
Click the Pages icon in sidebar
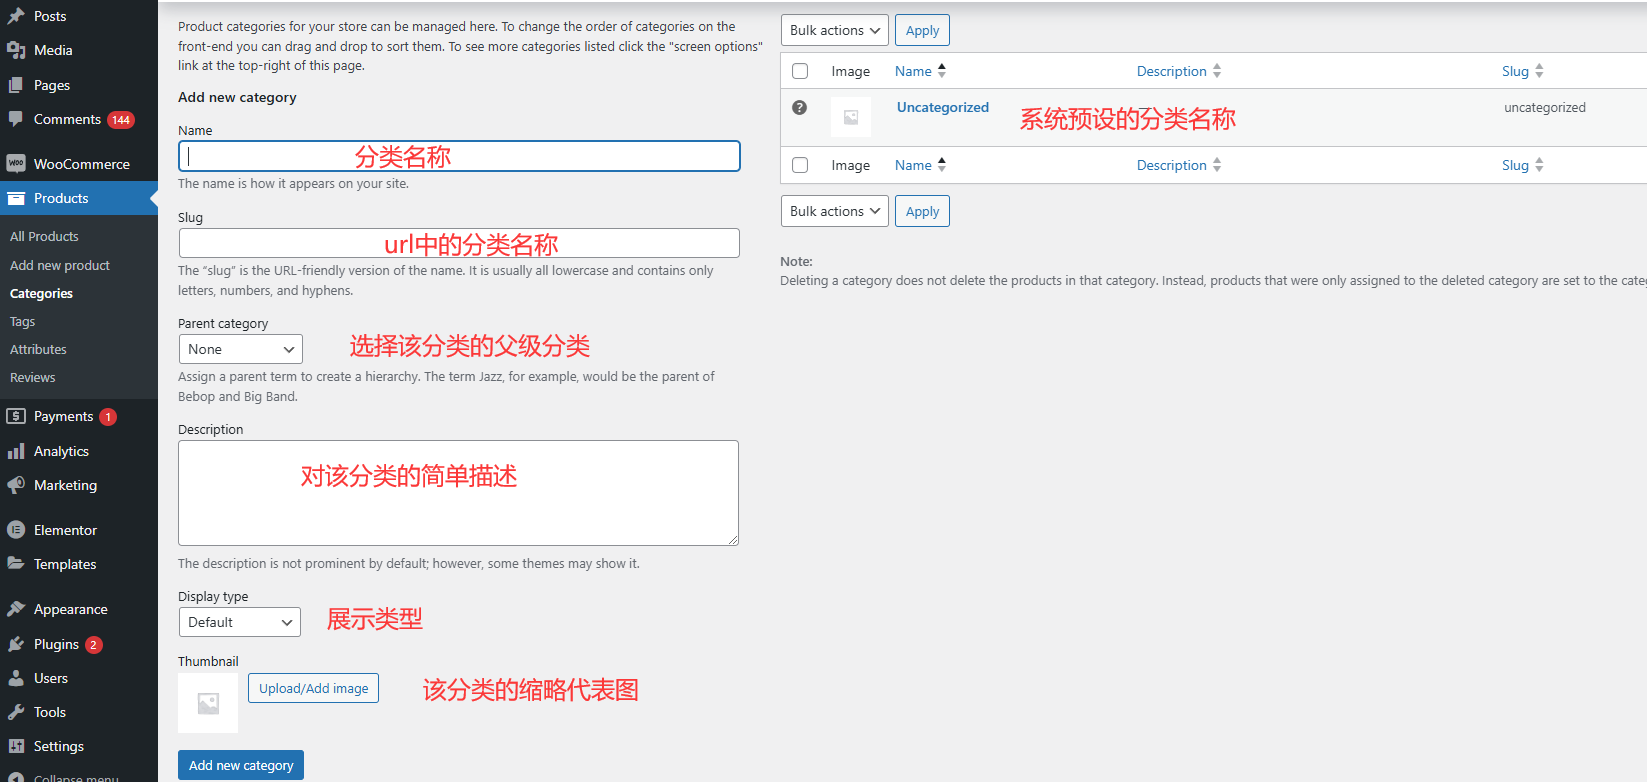click(x=16, y=85)
